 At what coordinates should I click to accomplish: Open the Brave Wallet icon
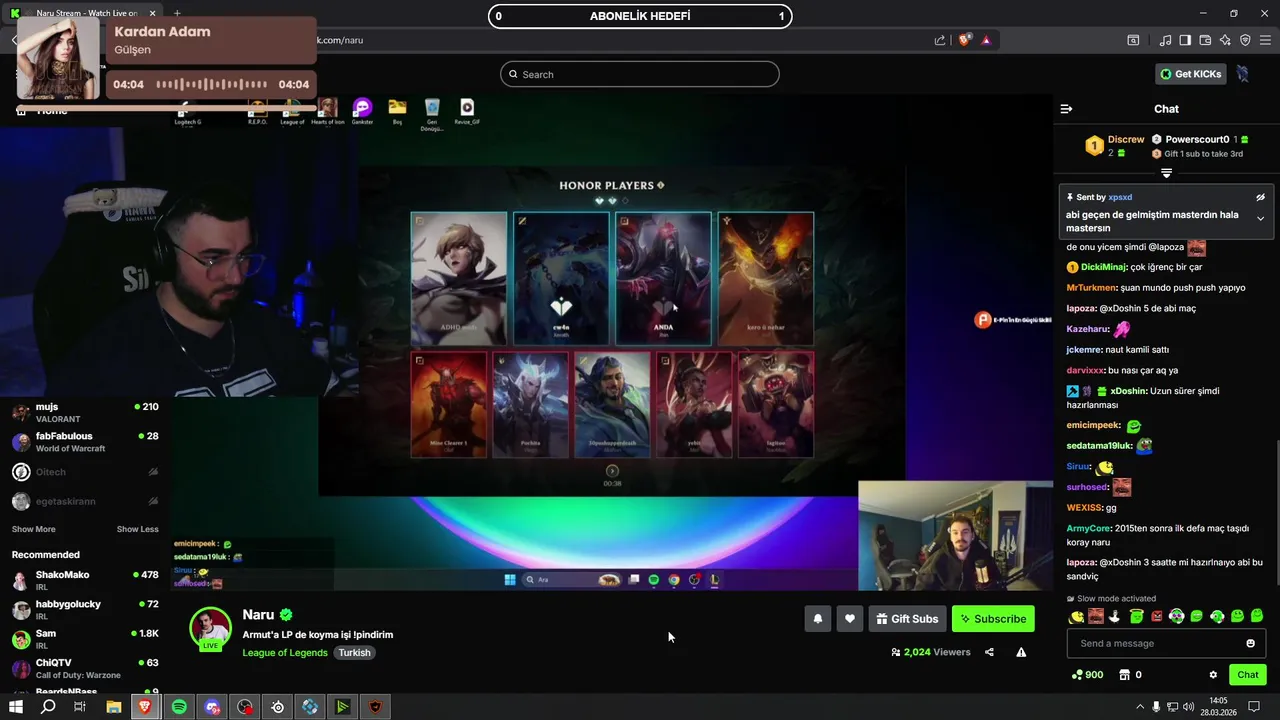(1205, 40)
